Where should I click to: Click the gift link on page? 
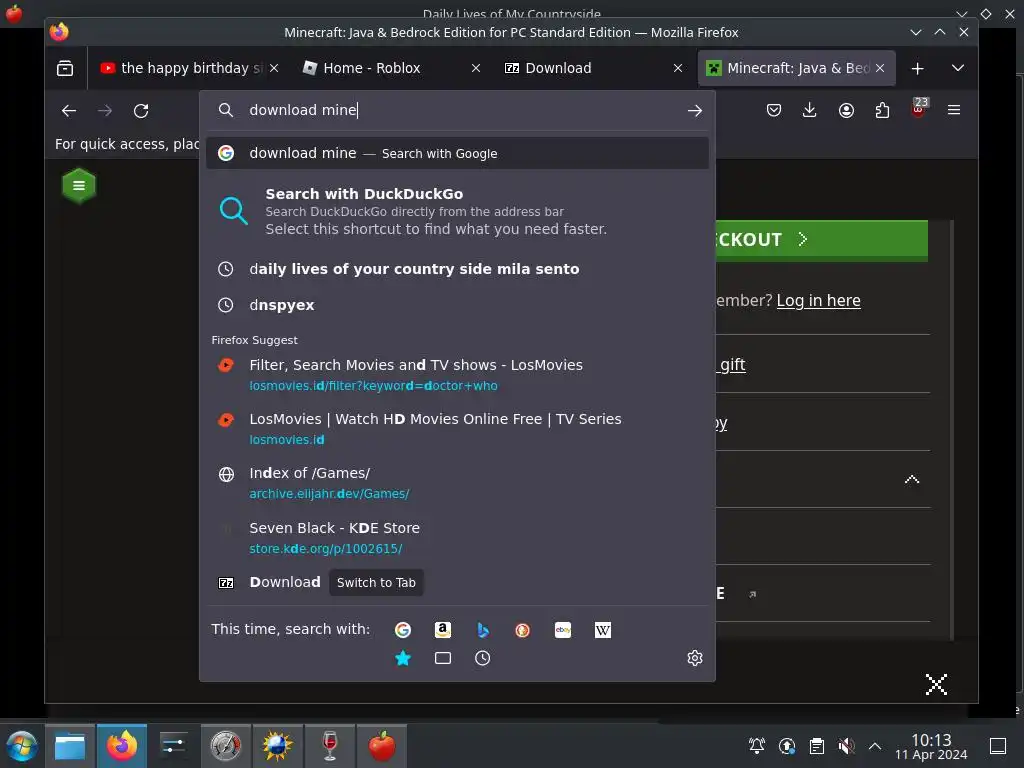[x=733, y=364]
